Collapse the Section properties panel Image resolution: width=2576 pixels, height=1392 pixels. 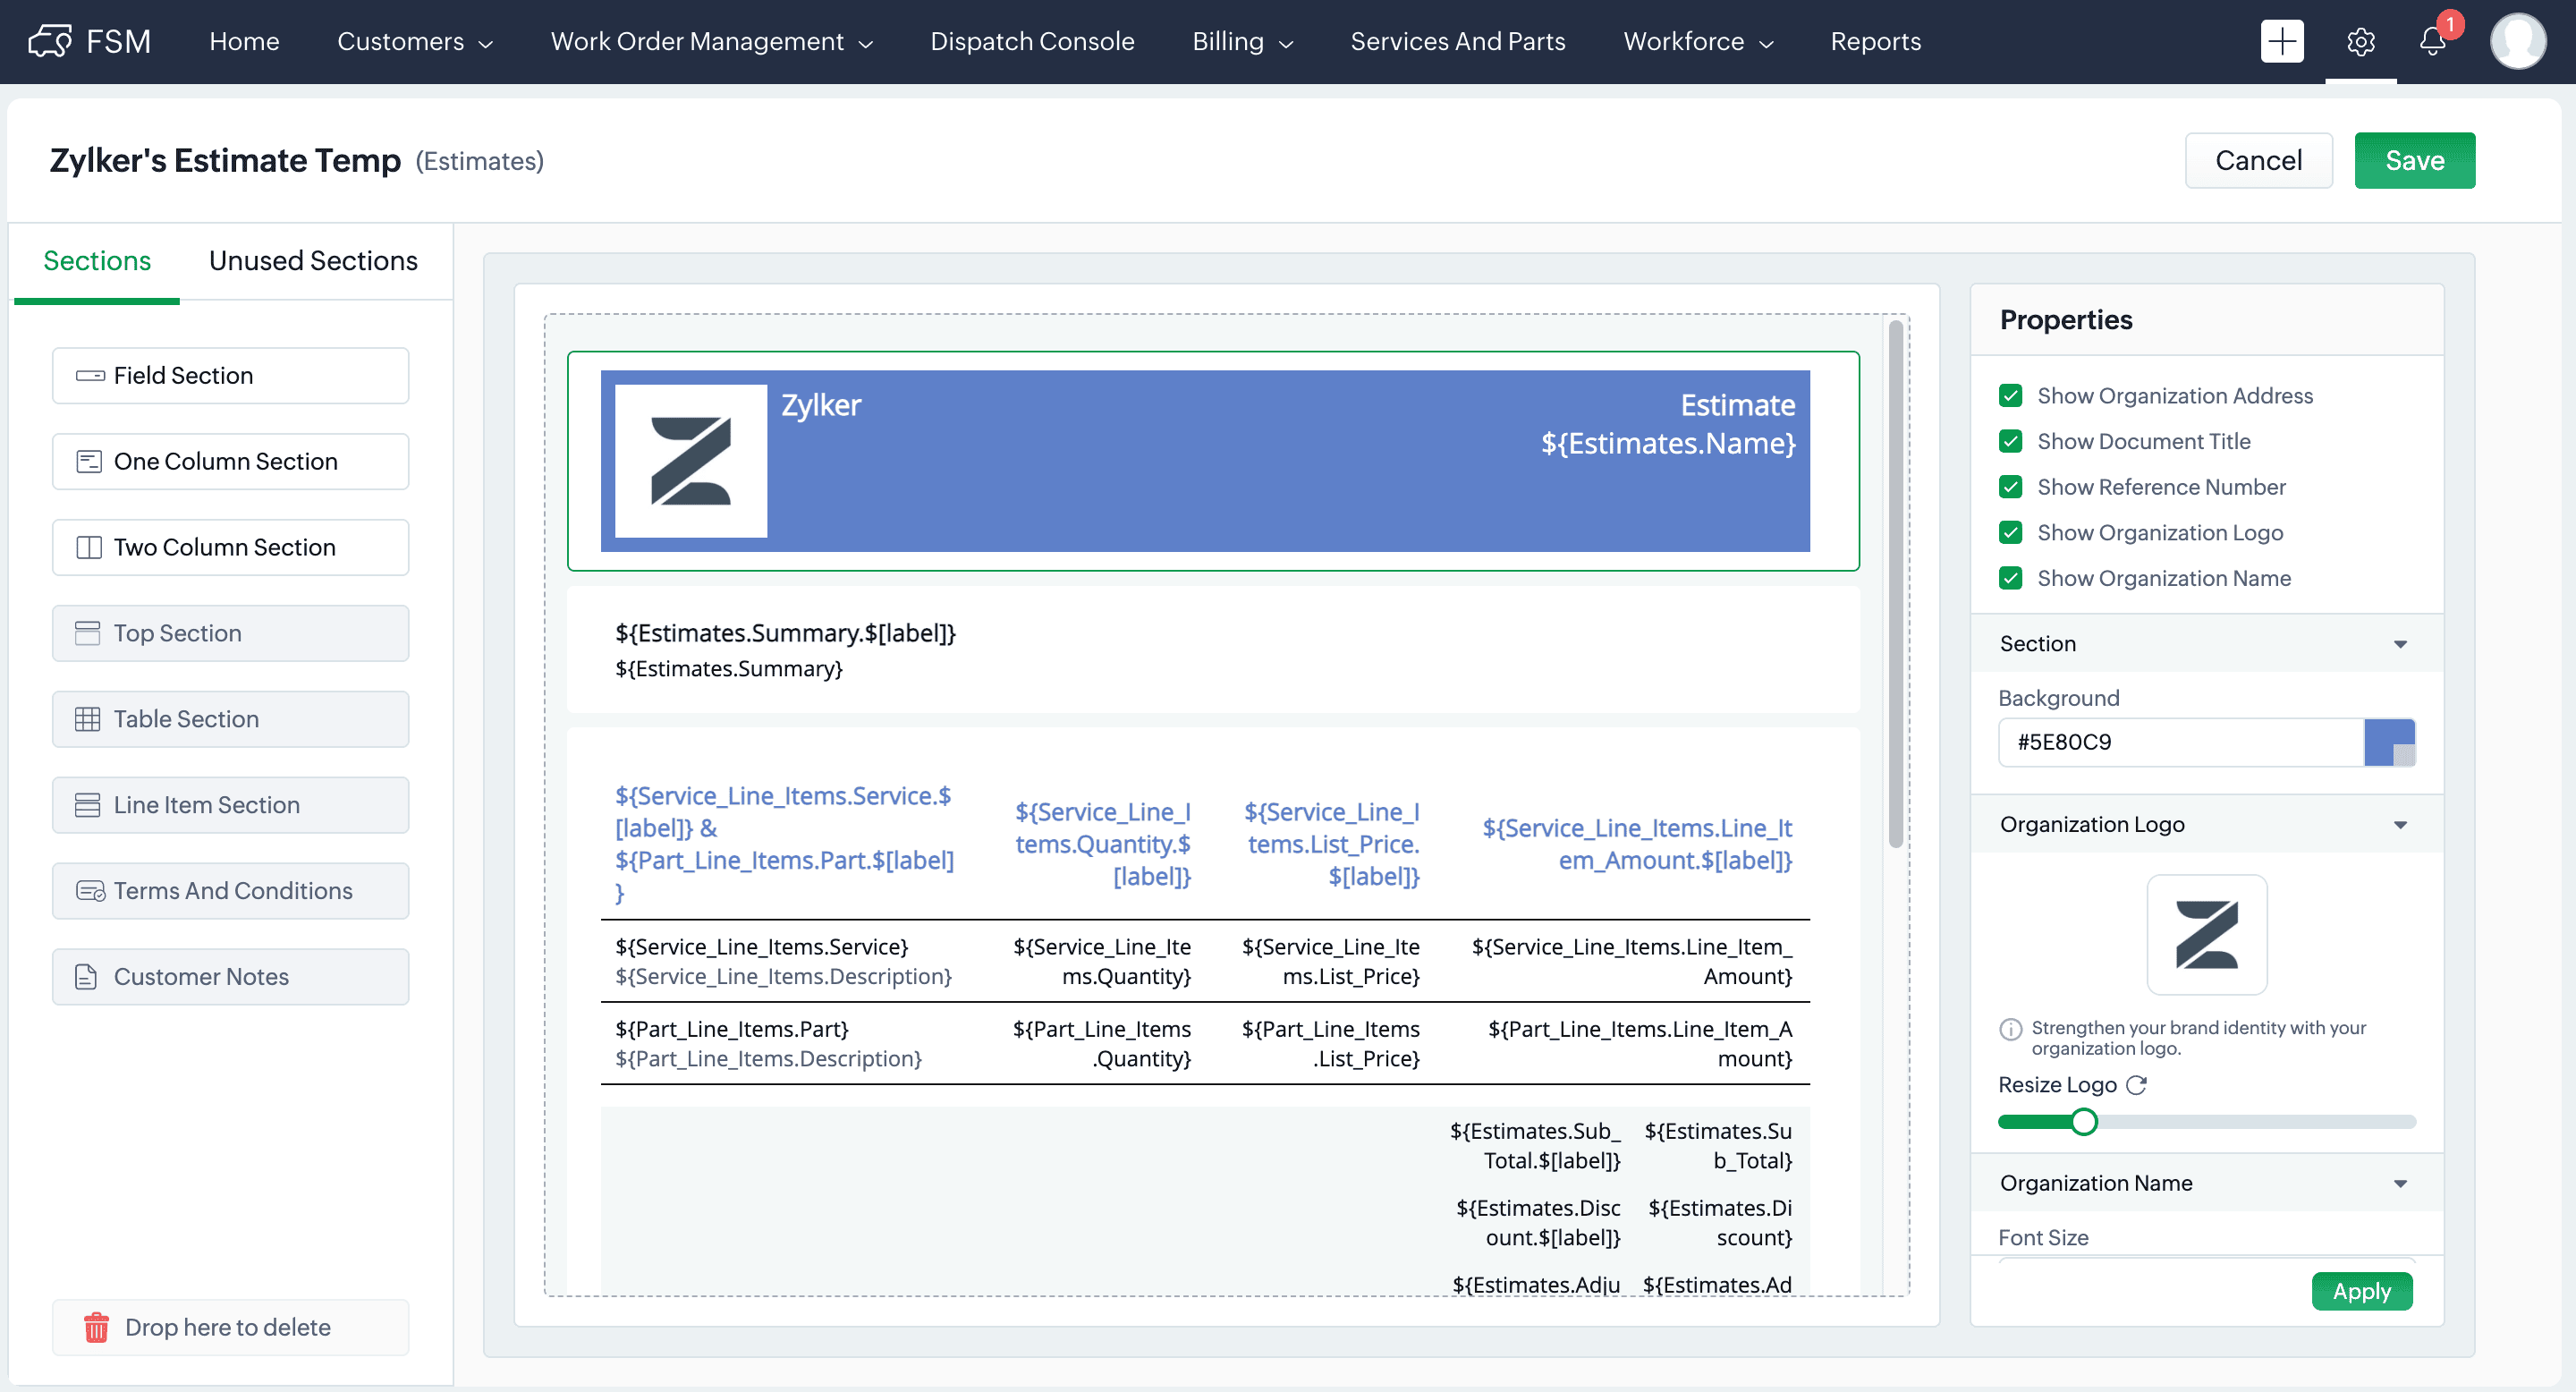[x=2400, y=644]
